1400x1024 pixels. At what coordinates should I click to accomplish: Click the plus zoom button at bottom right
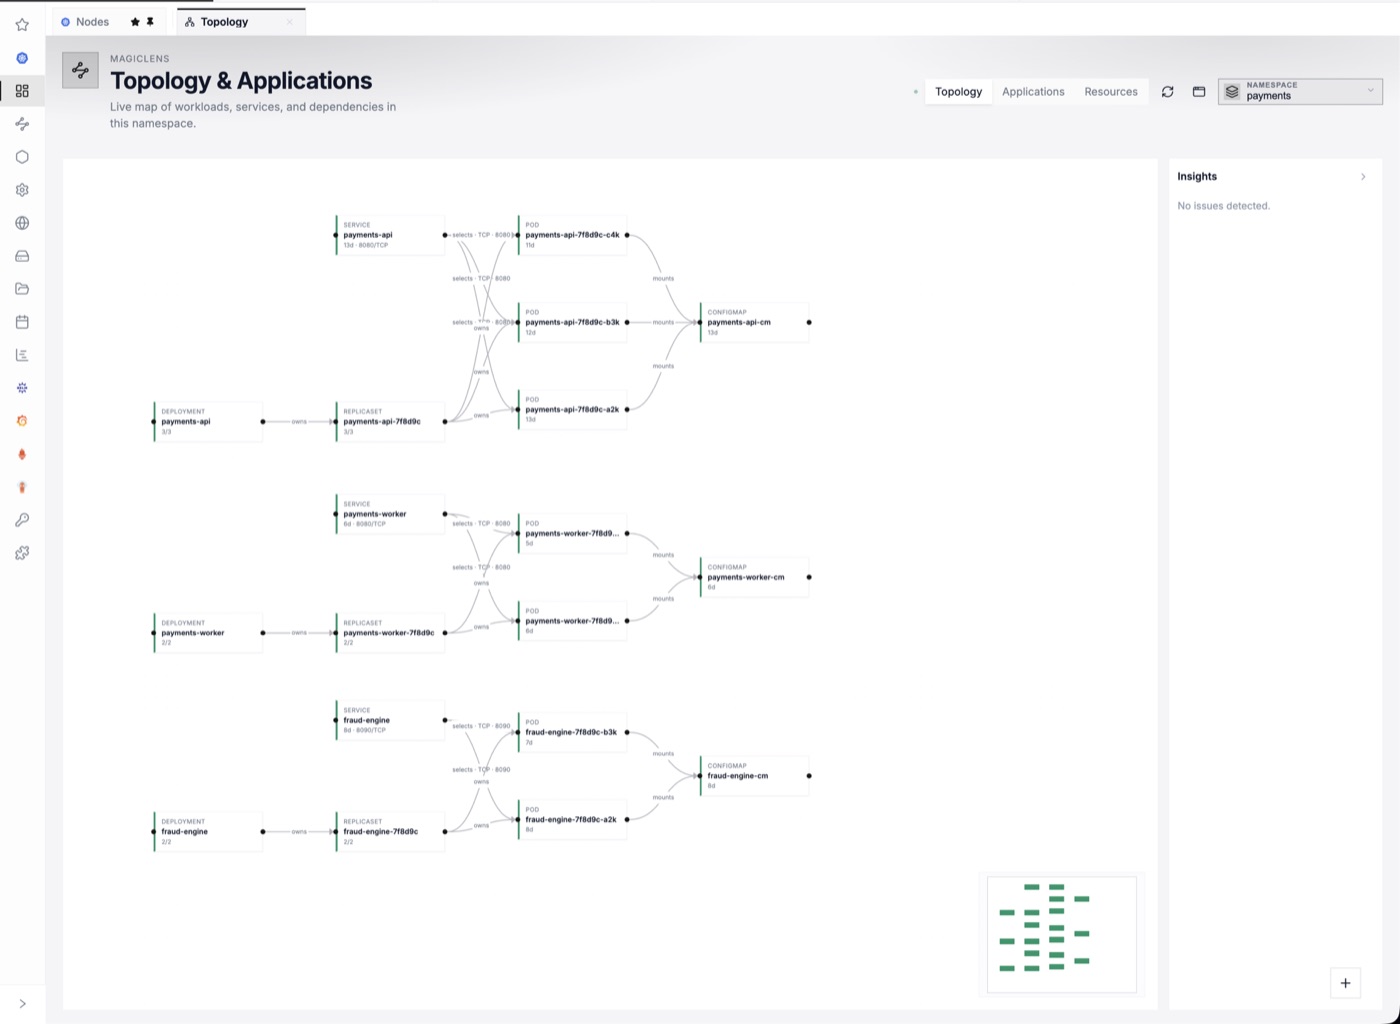click(x=1345, y=983)
